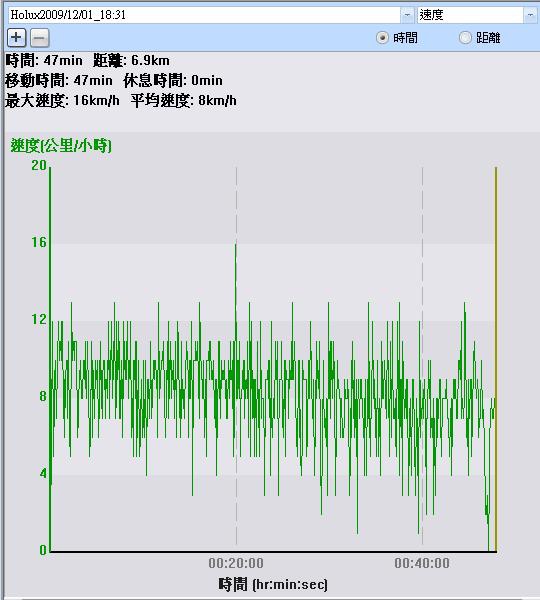Select the 時間 radio button
Viewport: 540px width, 600px height.
(x=382, y=38)
